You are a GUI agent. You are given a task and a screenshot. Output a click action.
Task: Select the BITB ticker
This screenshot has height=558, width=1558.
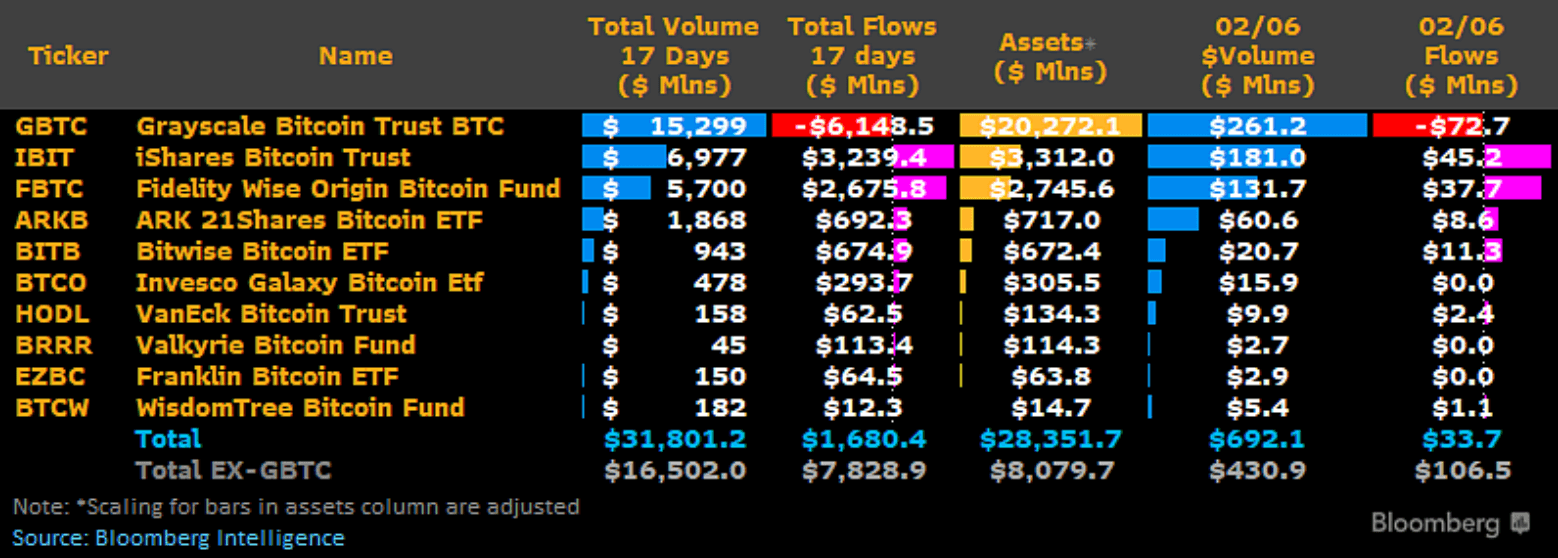[48, 251]
